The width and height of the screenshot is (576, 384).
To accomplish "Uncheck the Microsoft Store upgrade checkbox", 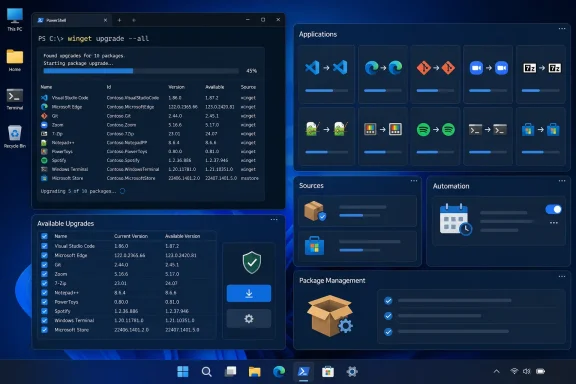I will (x=44, y=330).
